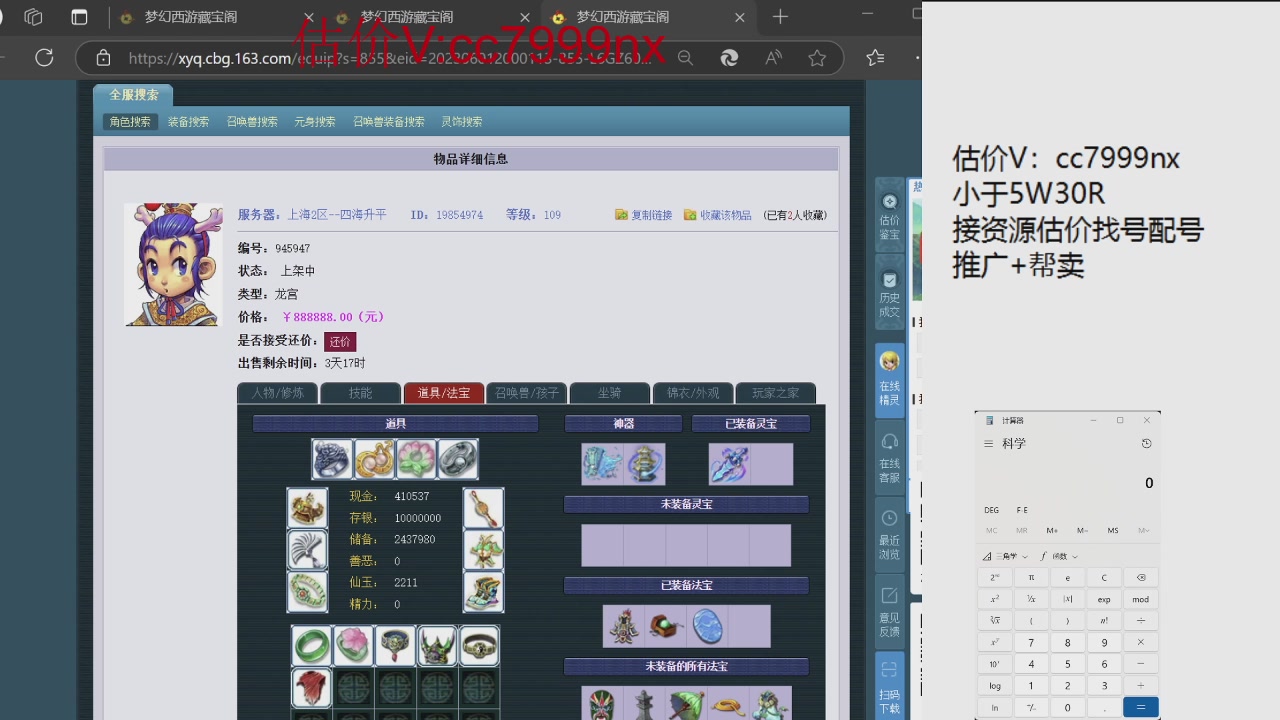Switch to 玩家之家 tab

click(776, 393)
